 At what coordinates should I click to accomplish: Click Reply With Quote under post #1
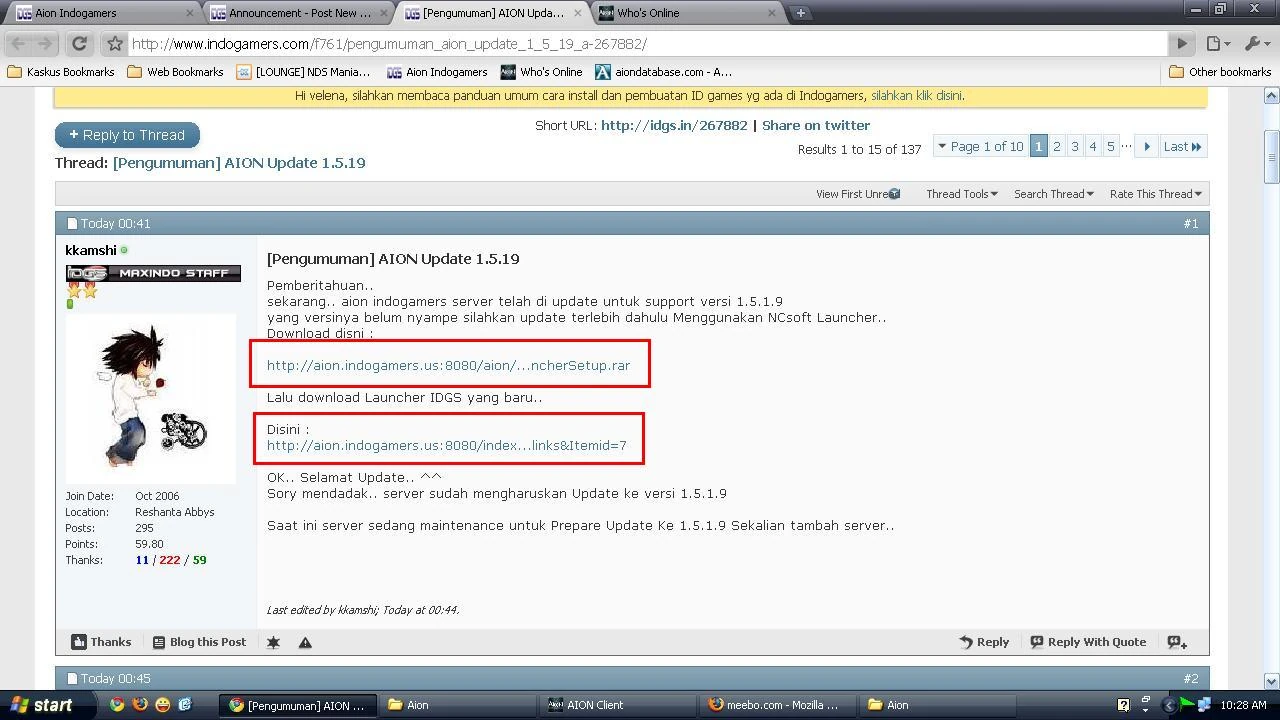pos(1088,642)
